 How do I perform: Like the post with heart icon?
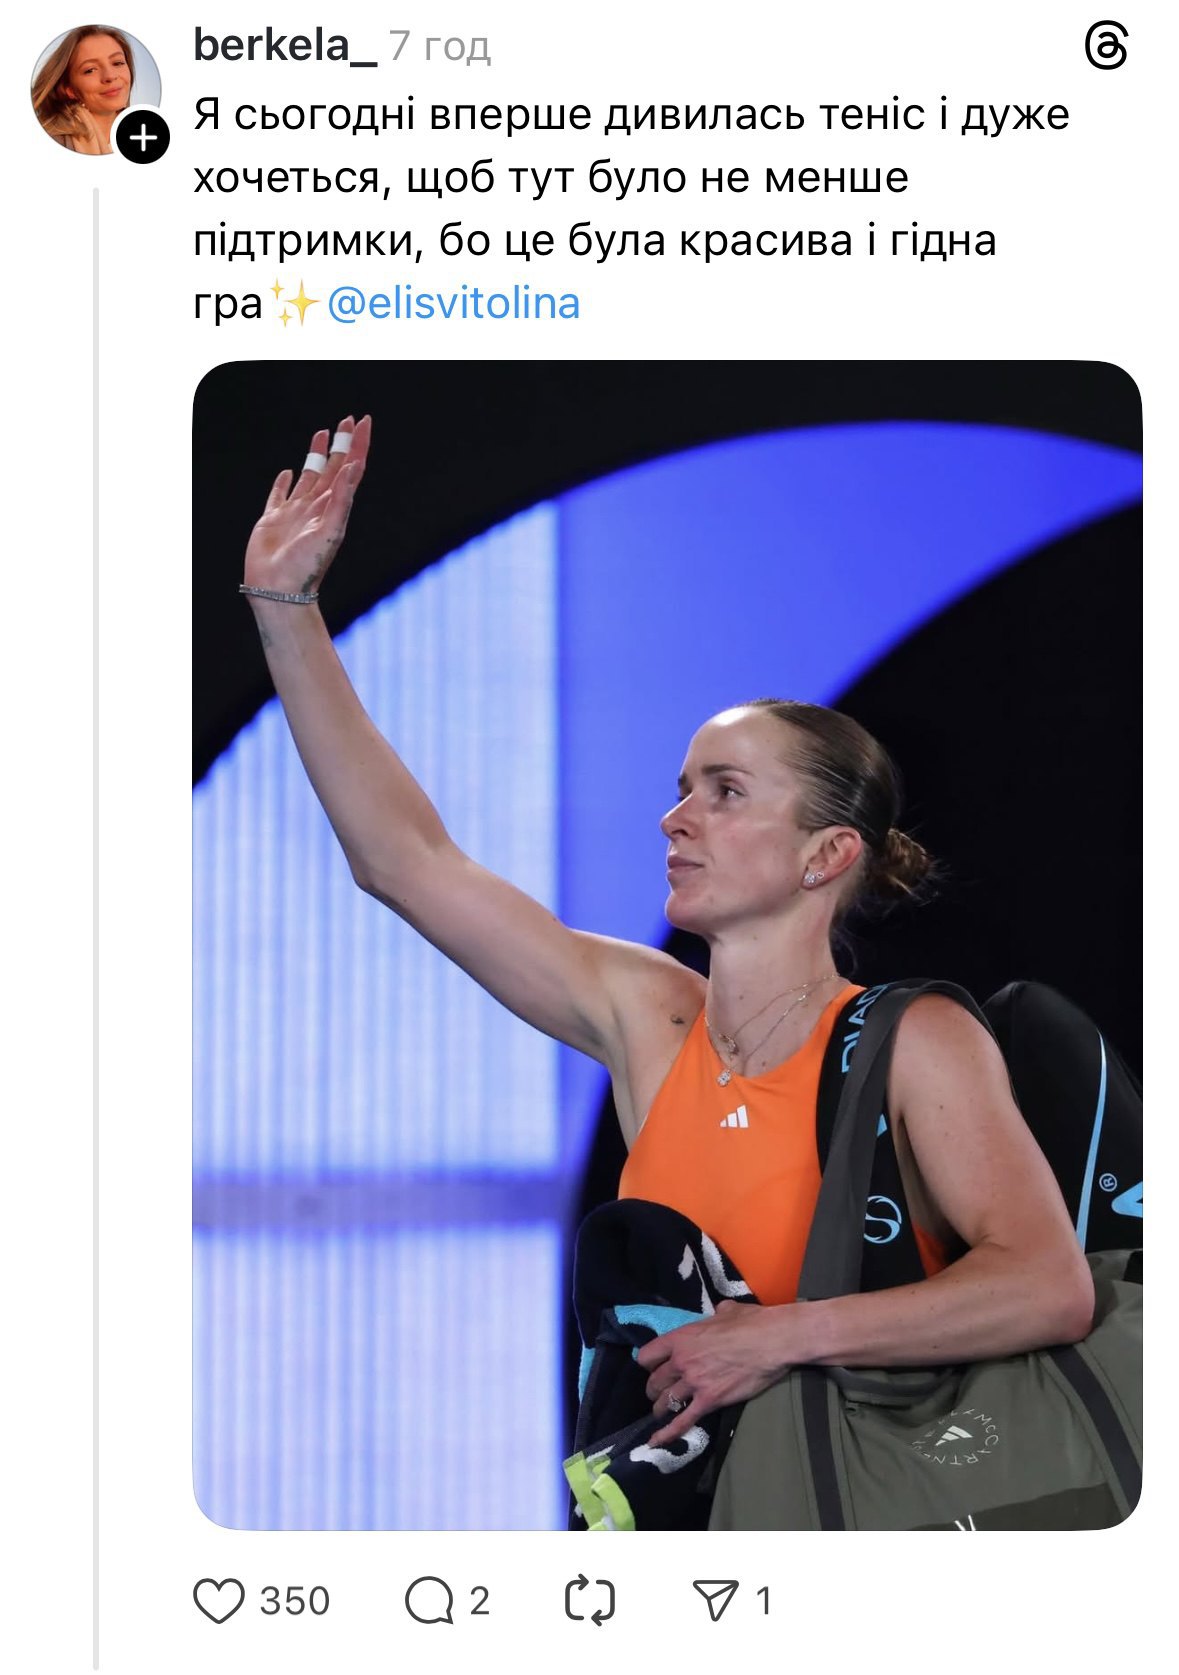coord(218,1600)
